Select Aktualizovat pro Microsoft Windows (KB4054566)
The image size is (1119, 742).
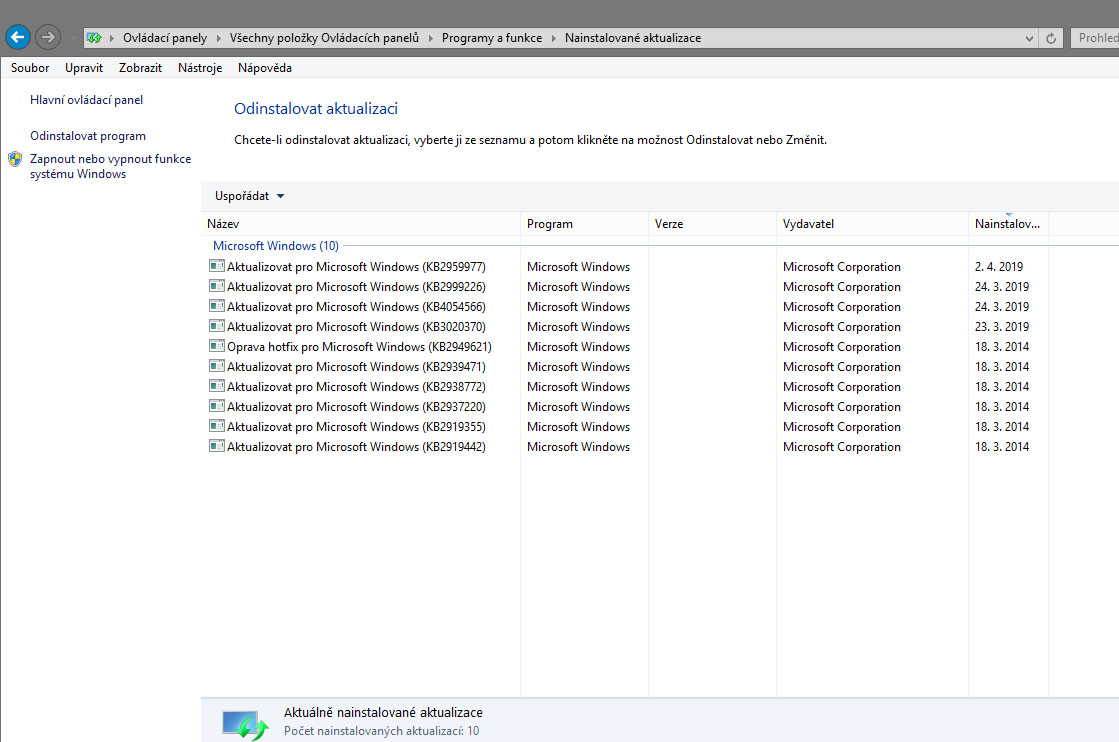tap(356, 306)
